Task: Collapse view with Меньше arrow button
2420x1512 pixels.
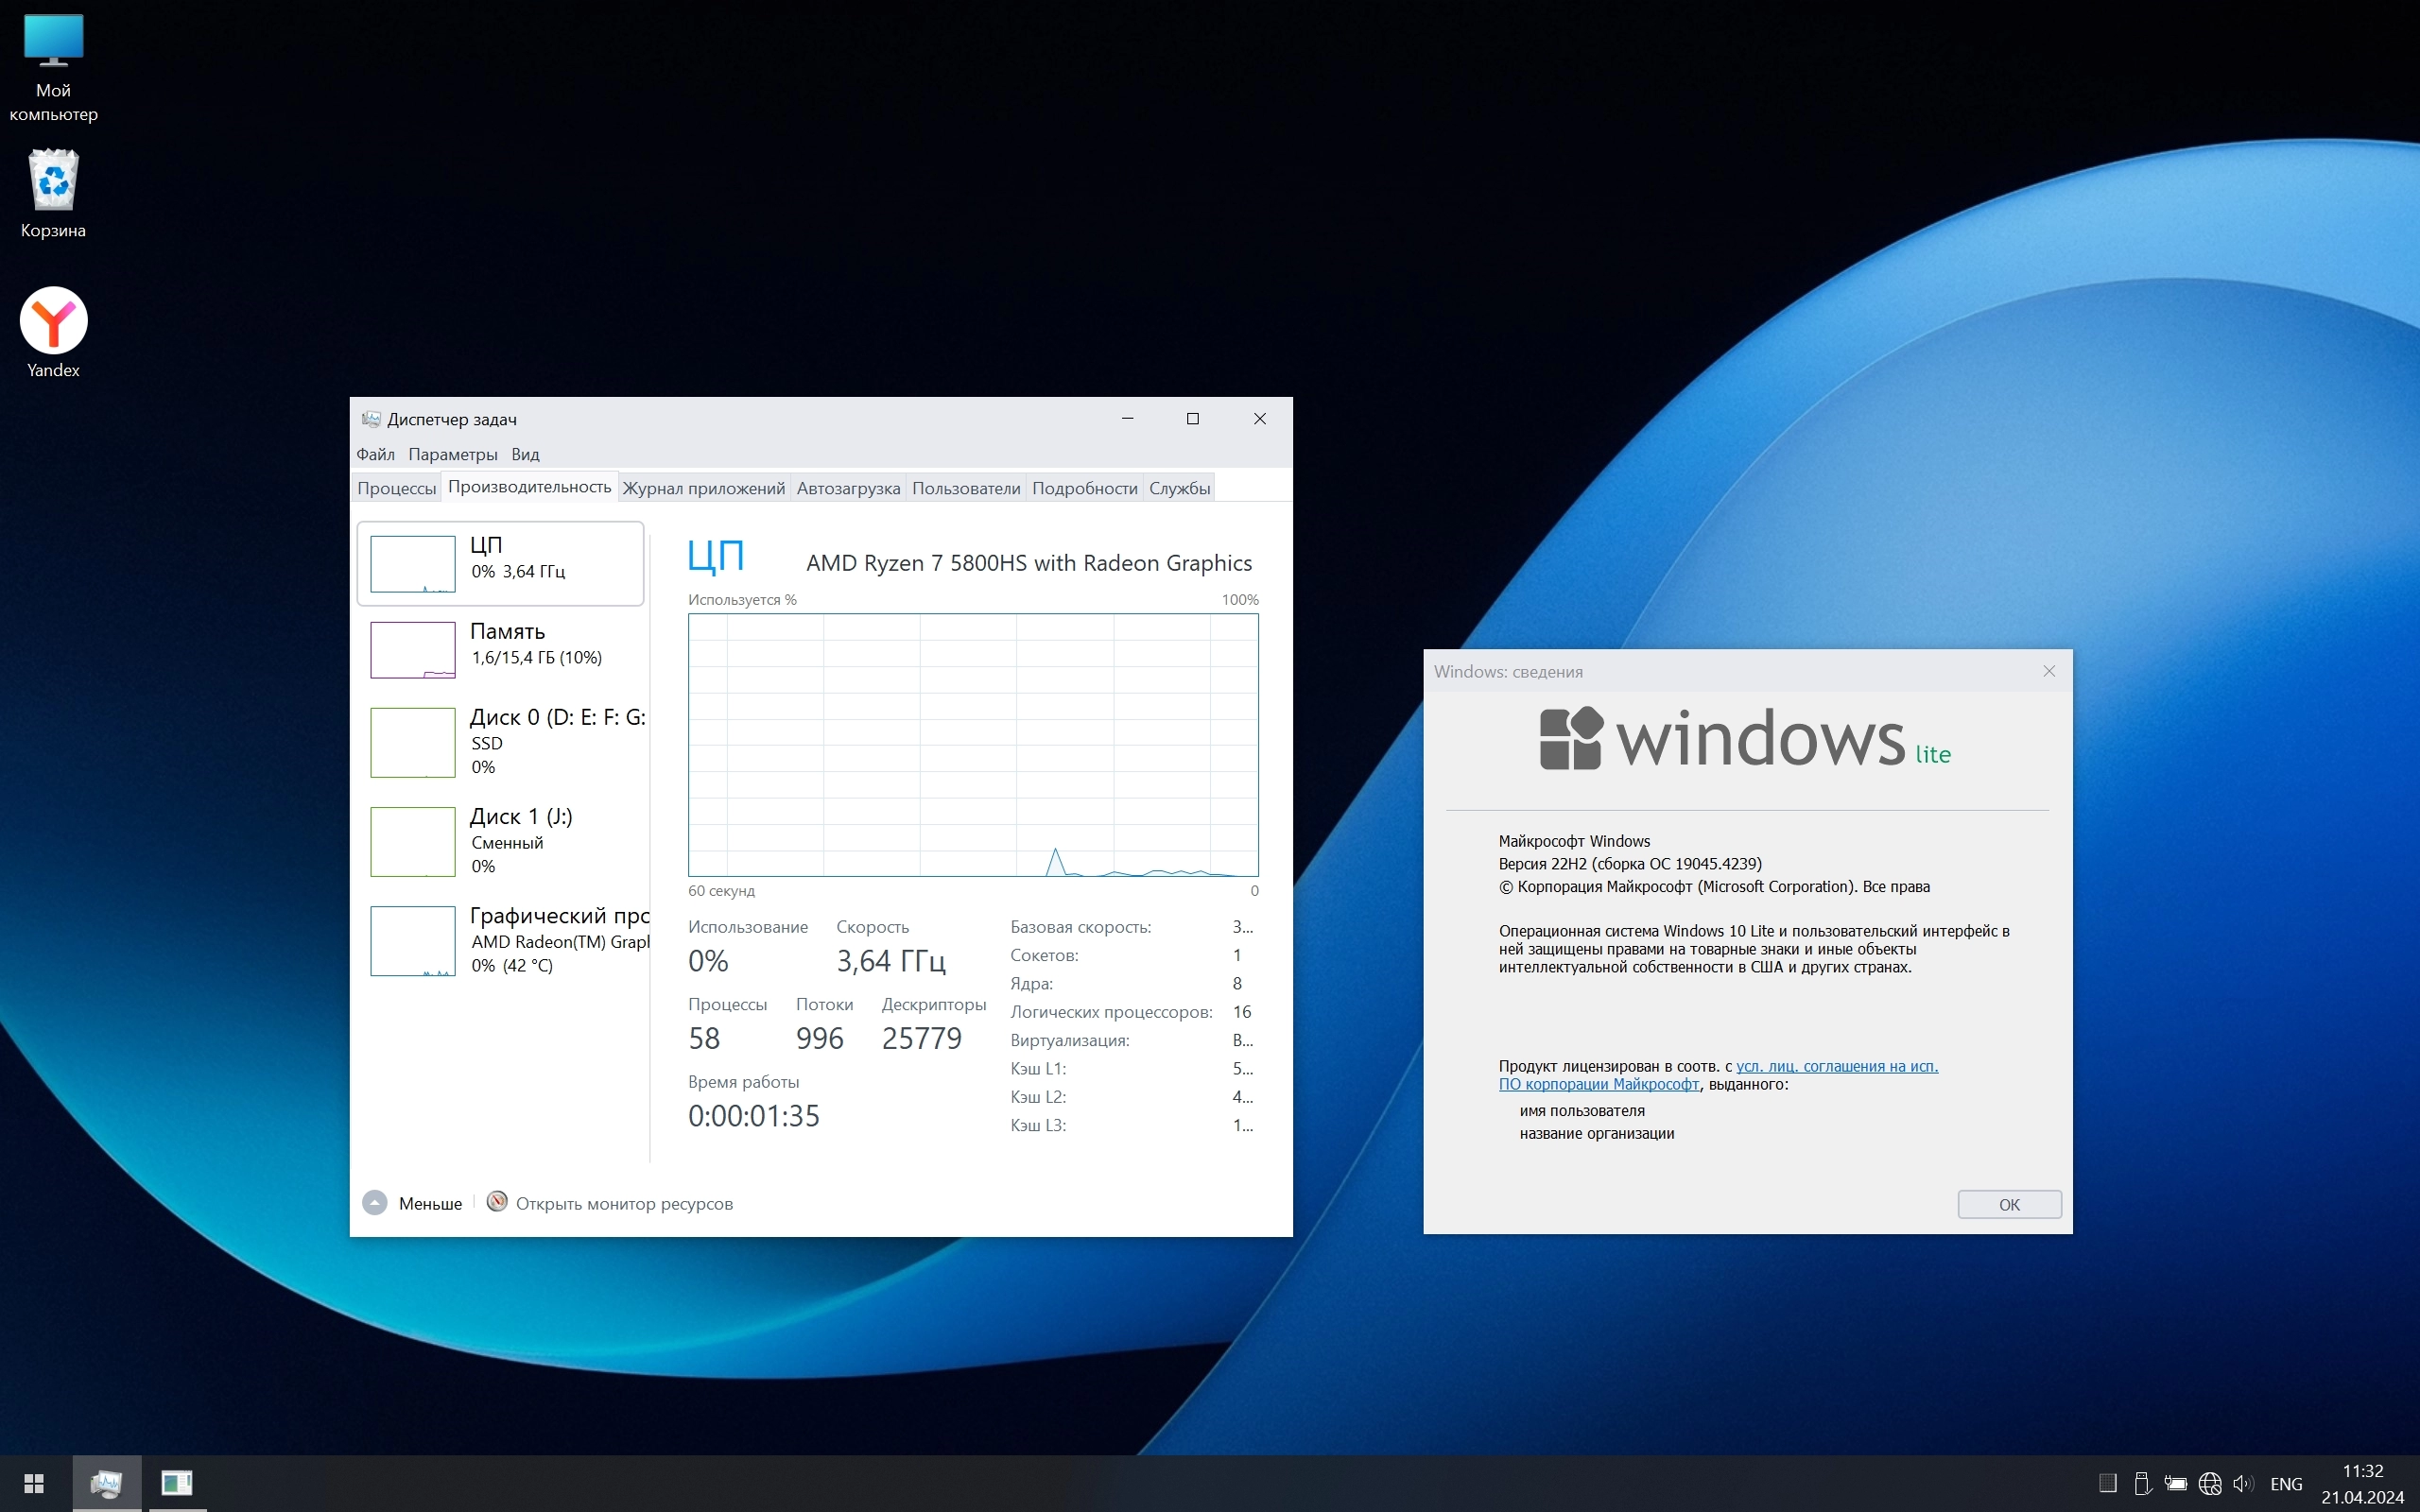Action: [375, 1203]
